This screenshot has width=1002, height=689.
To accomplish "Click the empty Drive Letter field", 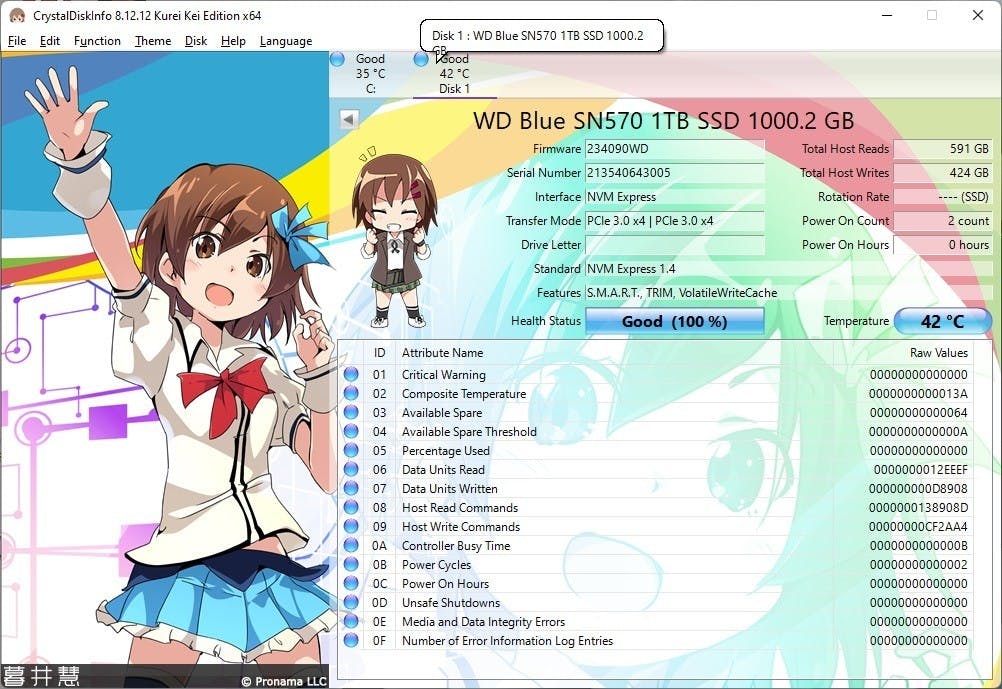I will 675,245.
